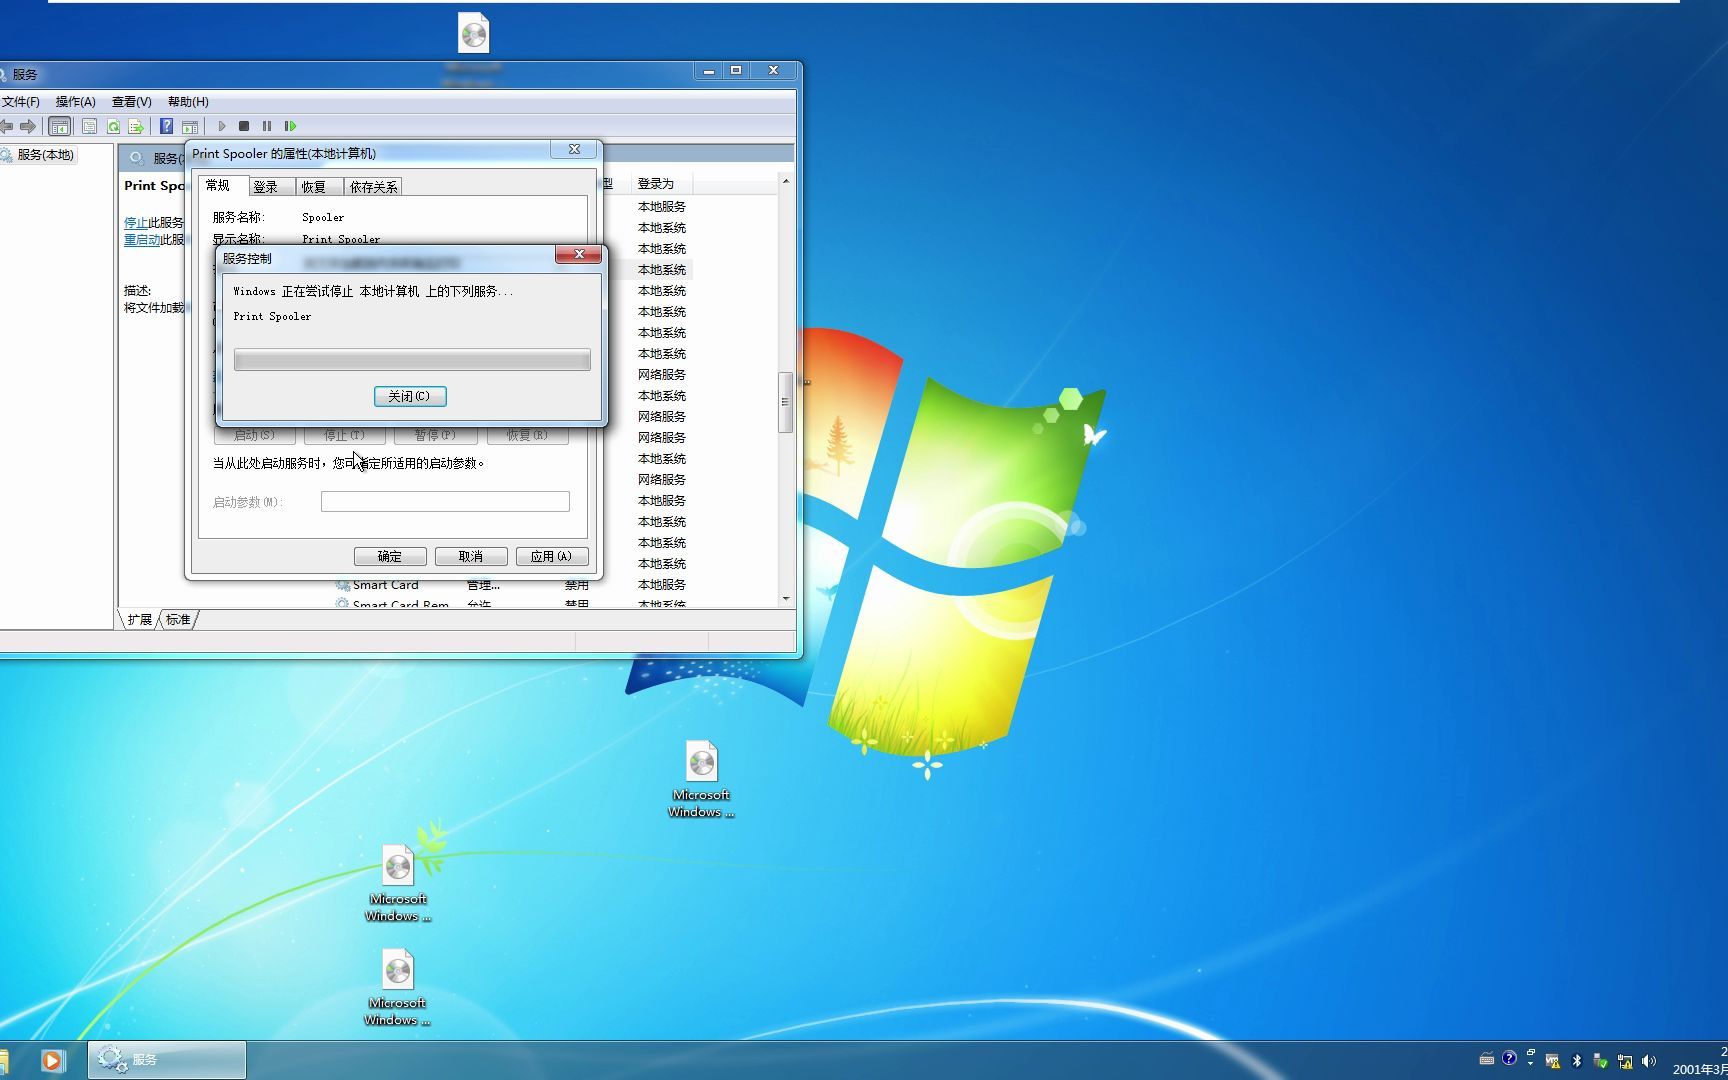Click the 启动参数 input field
This screenshot has height=1080, width=1728.
[445, 501]
